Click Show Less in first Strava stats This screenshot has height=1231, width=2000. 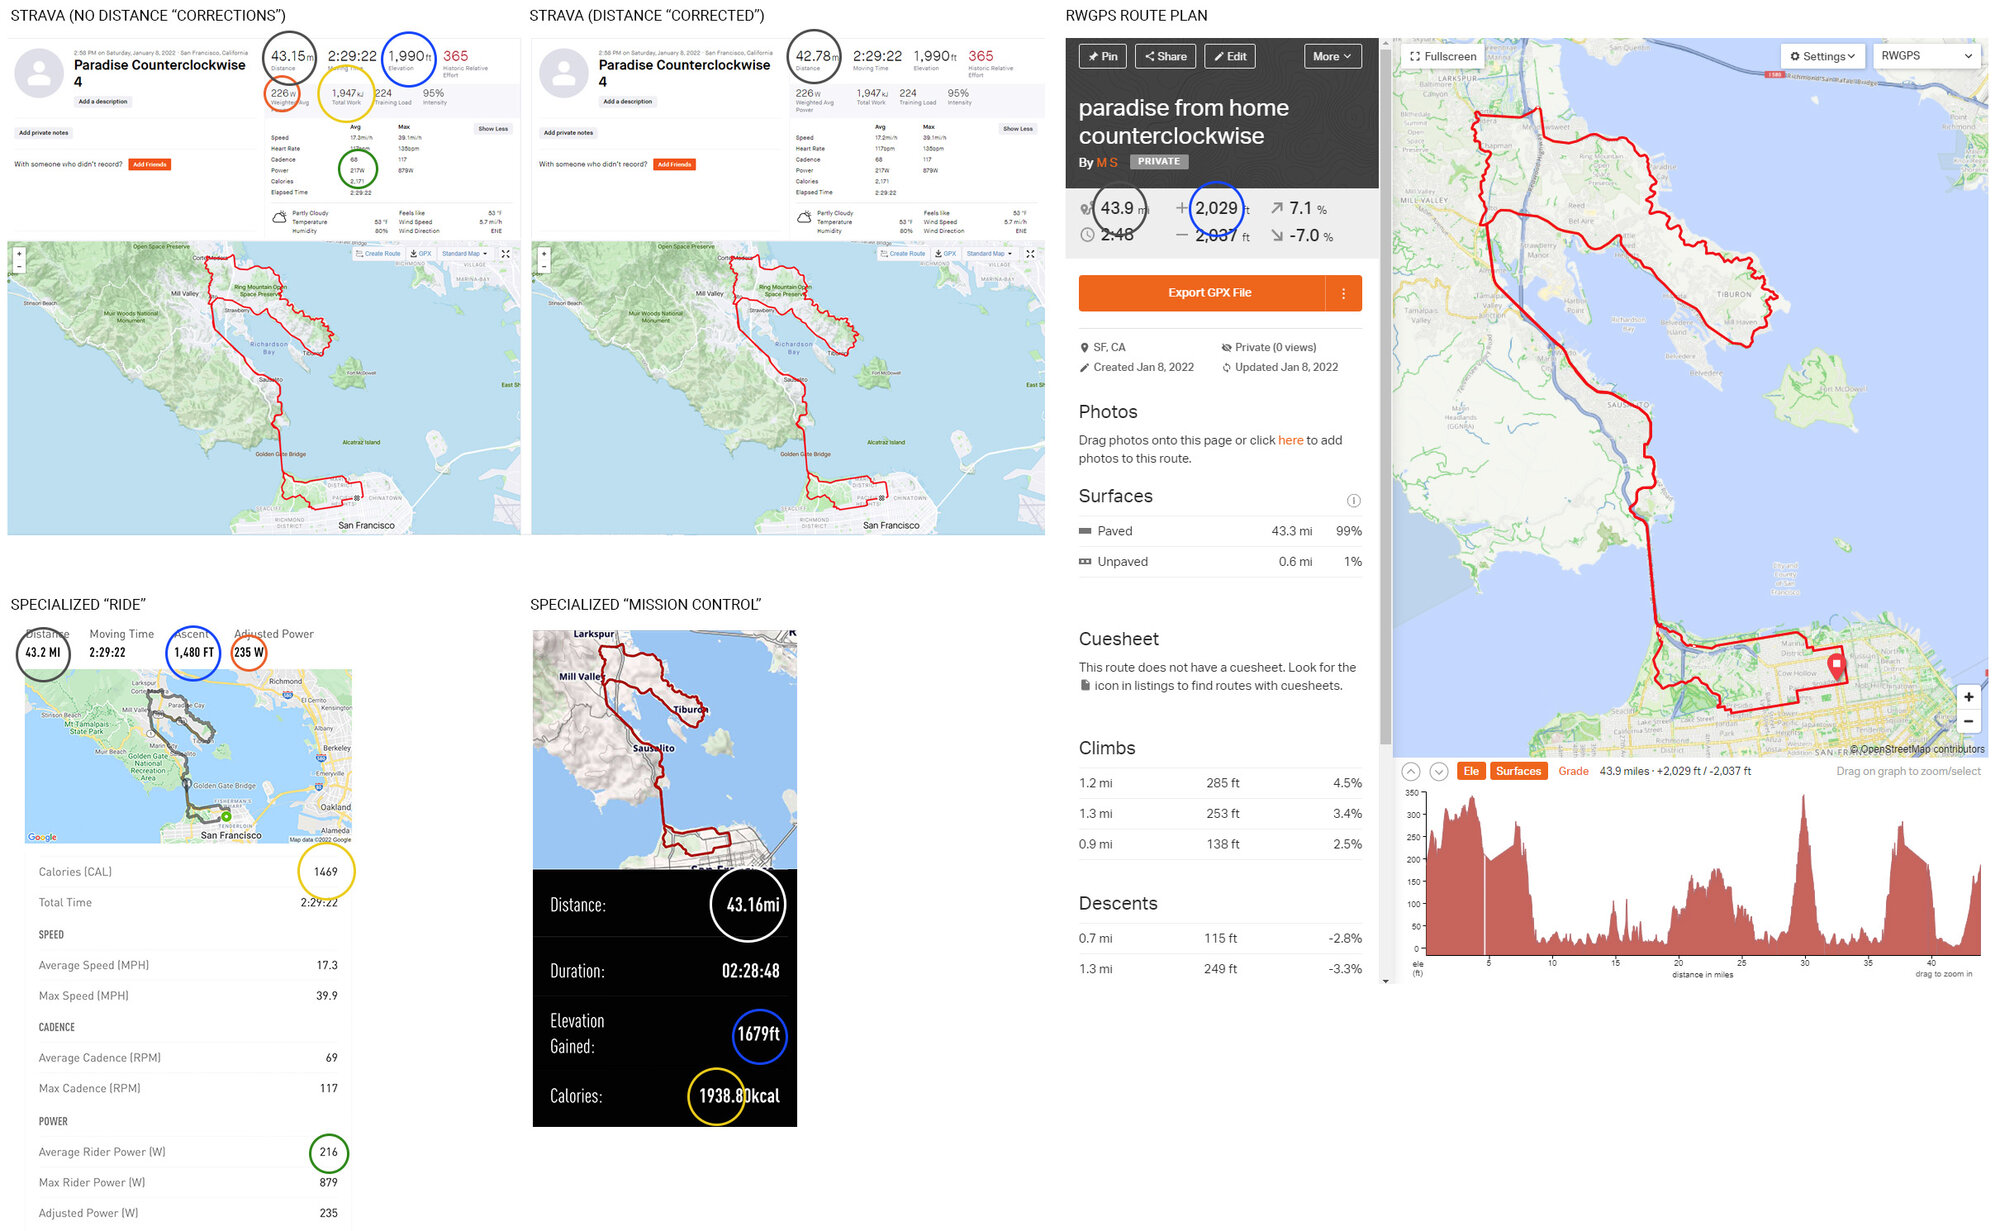pyautogui.click(x=493, y=129)
